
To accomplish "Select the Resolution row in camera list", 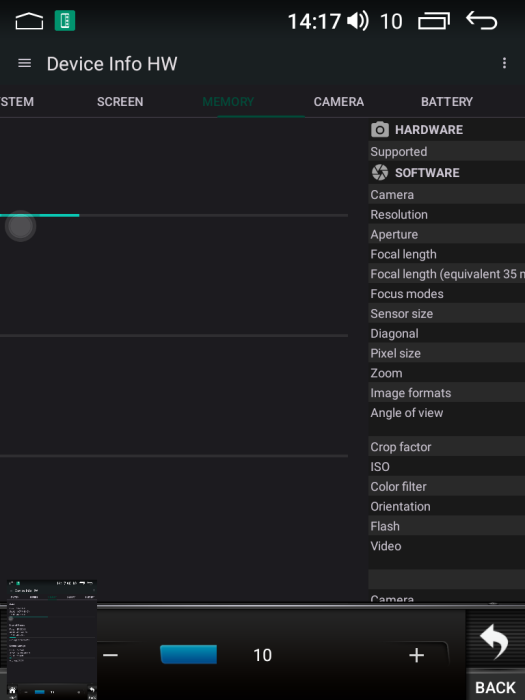I will click(x=447, y=215).
